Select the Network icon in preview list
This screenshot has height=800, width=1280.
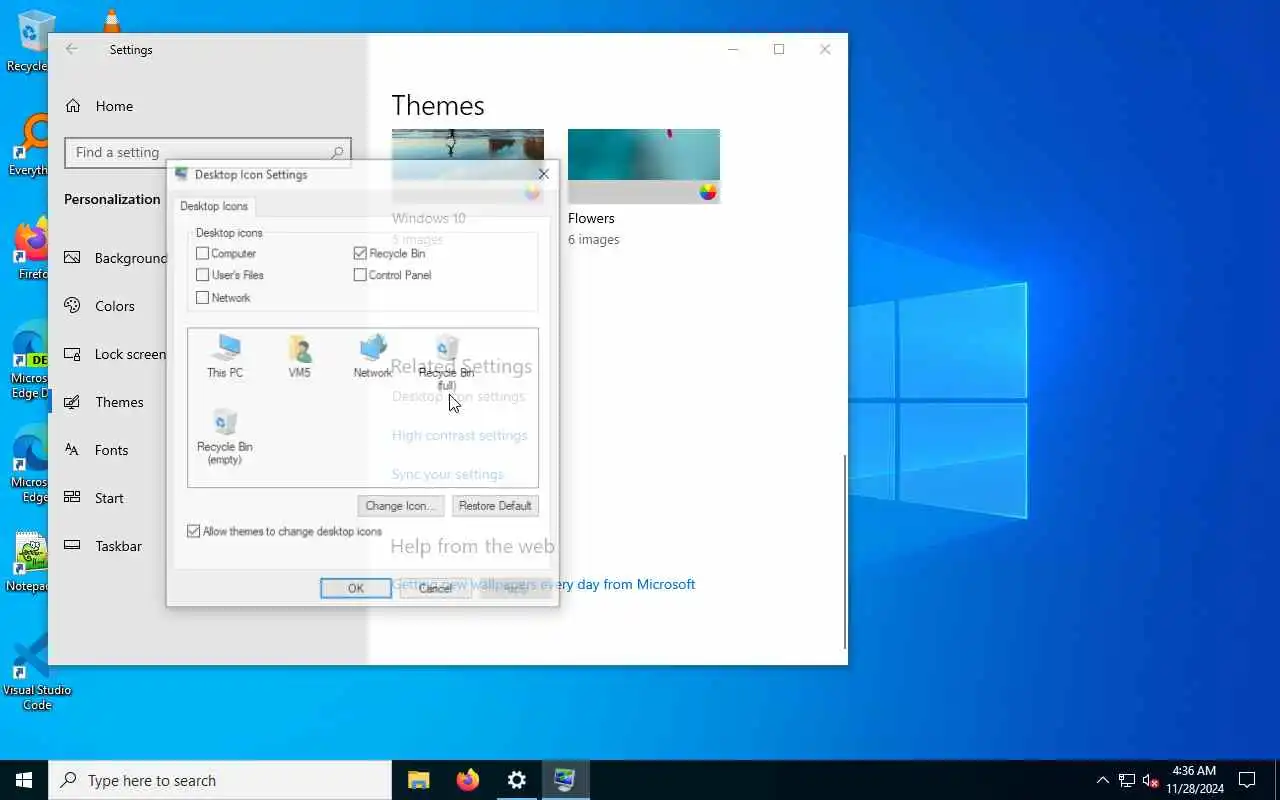373,357
